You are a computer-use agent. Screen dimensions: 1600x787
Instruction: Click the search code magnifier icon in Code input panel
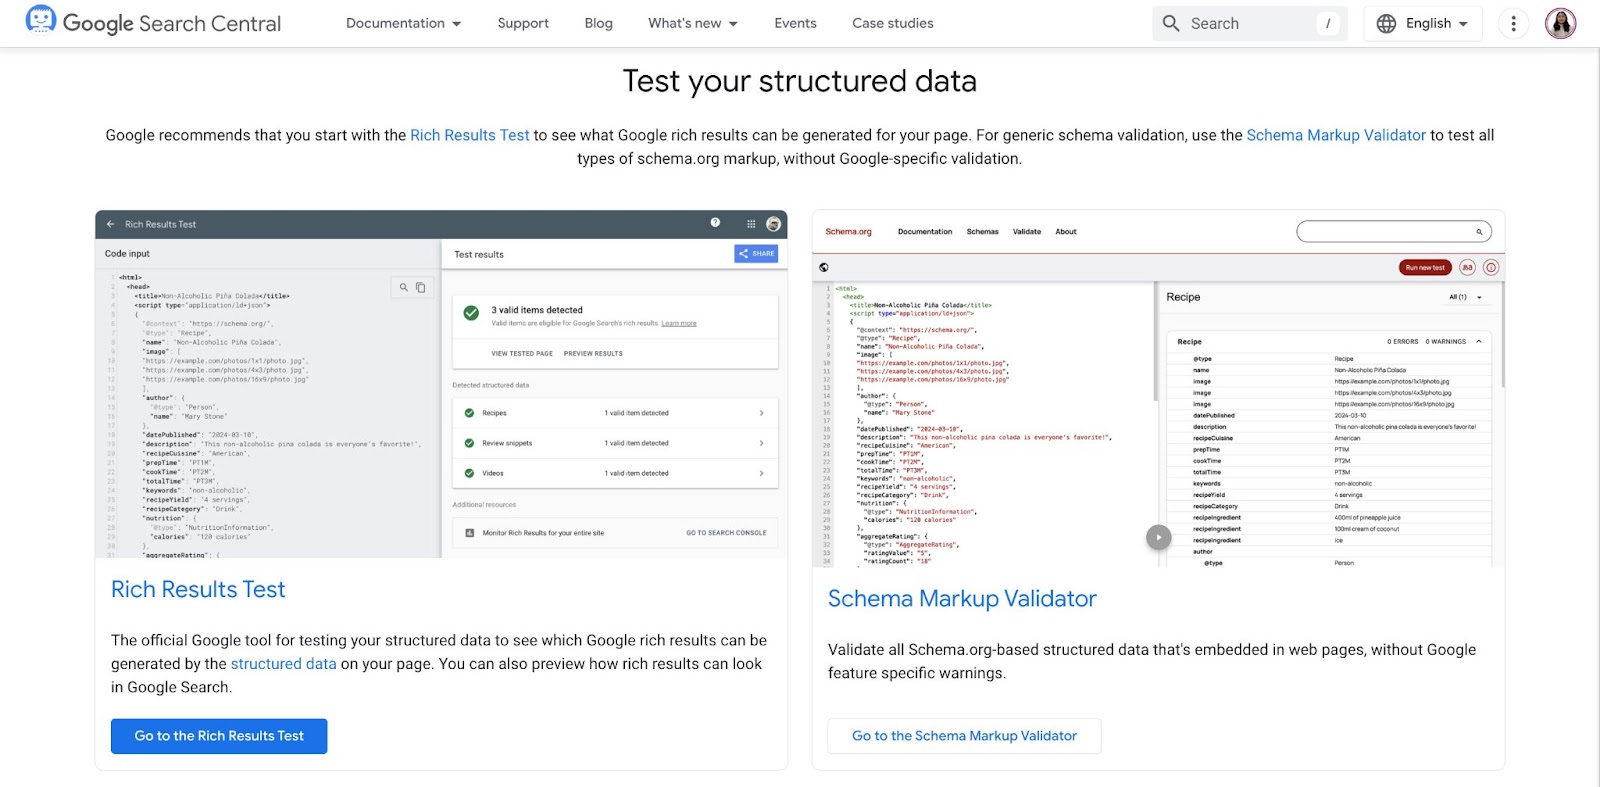coord(404,287)
